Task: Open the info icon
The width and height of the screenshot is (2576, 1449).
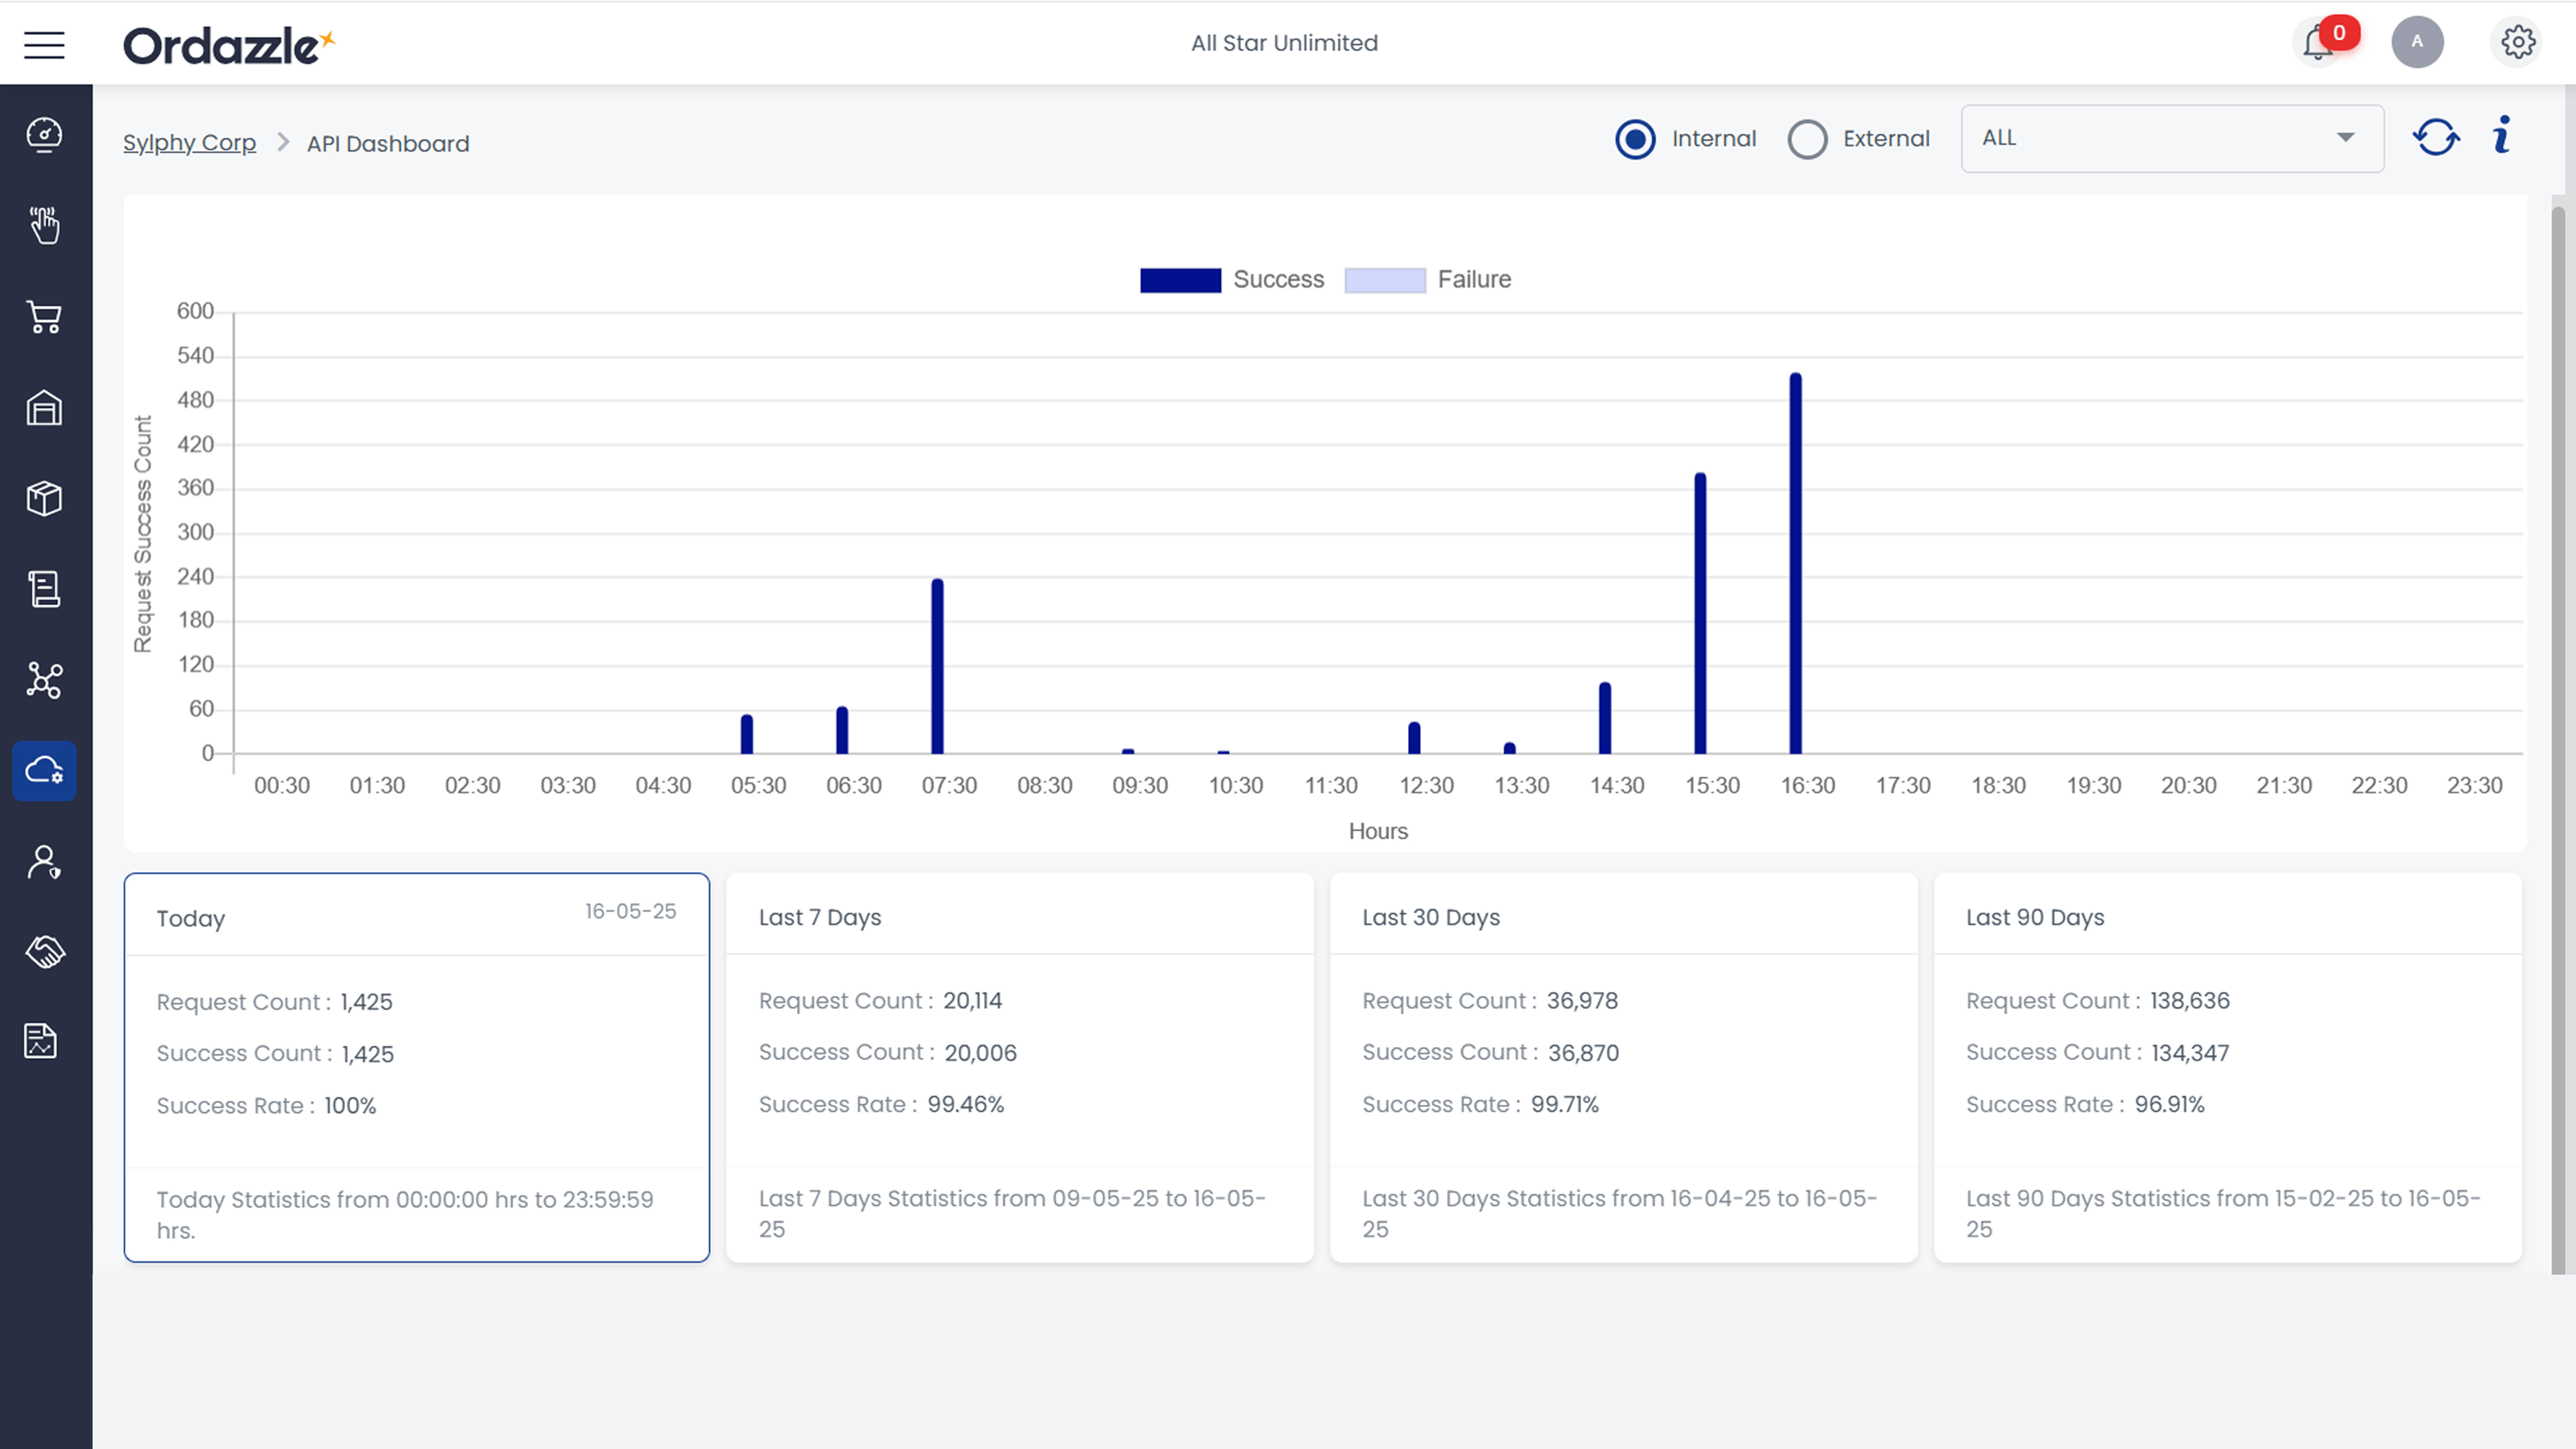Action: [x=2501, y=136]
